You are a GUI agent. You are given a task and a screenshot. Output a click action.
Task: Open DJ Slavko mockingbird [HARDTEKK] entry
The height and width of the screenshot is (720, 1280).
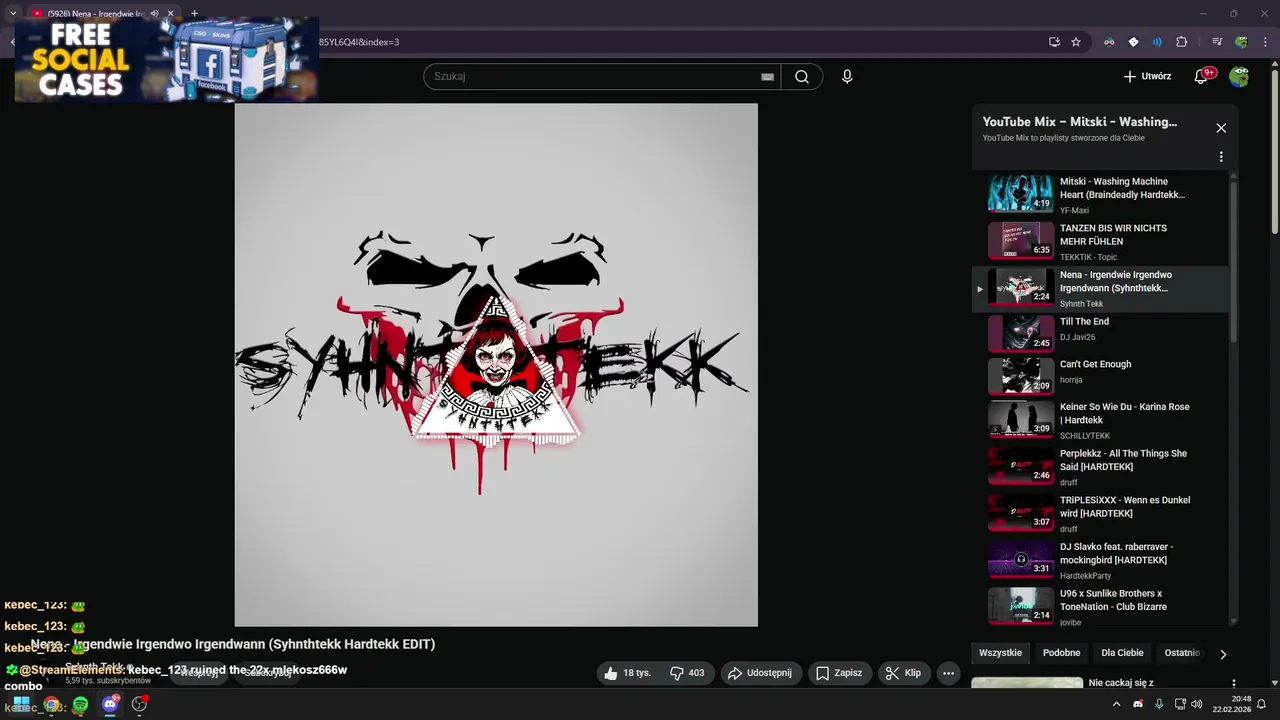click(1100, 561)
